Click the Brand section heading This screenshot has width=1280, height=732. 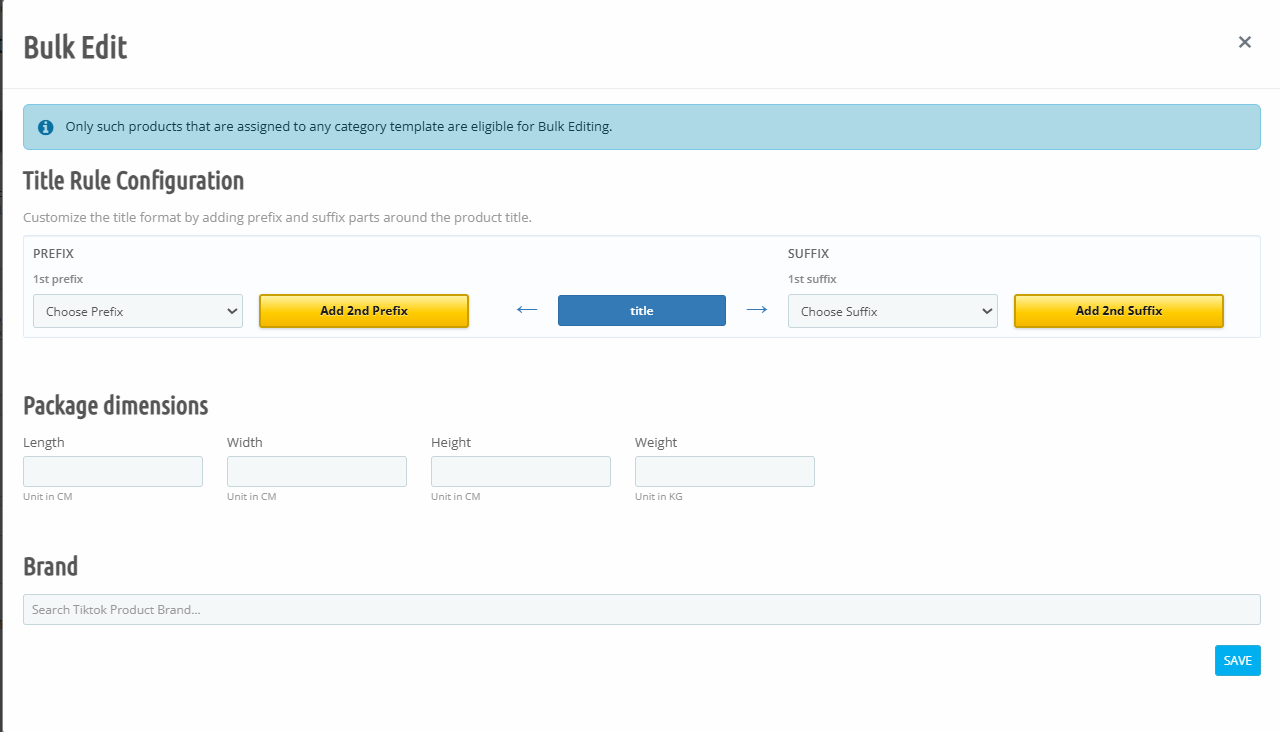[50, 567]
